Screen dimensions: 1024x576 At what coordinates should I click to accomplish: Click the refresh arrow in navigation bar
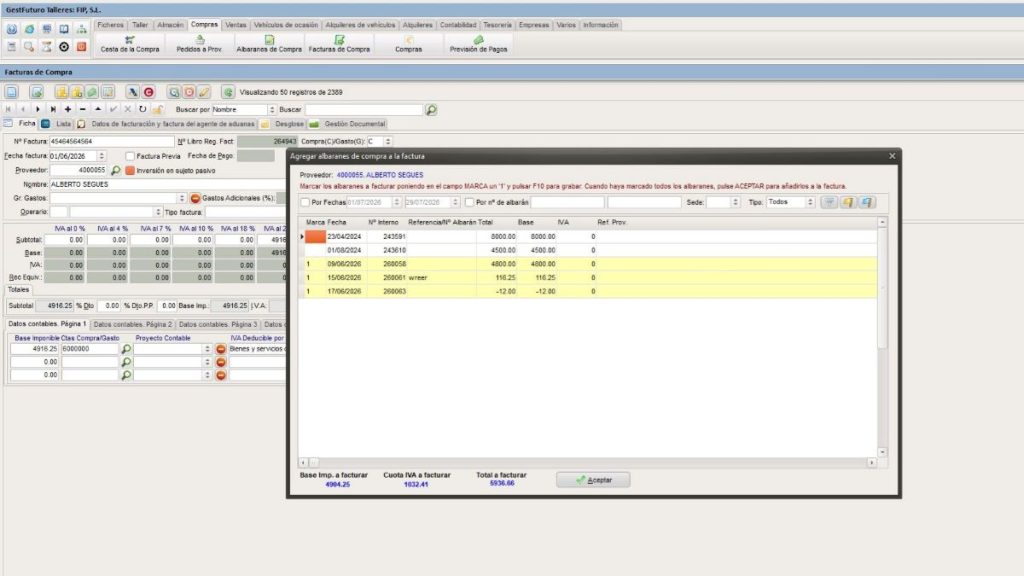click(x=142, y=109)
